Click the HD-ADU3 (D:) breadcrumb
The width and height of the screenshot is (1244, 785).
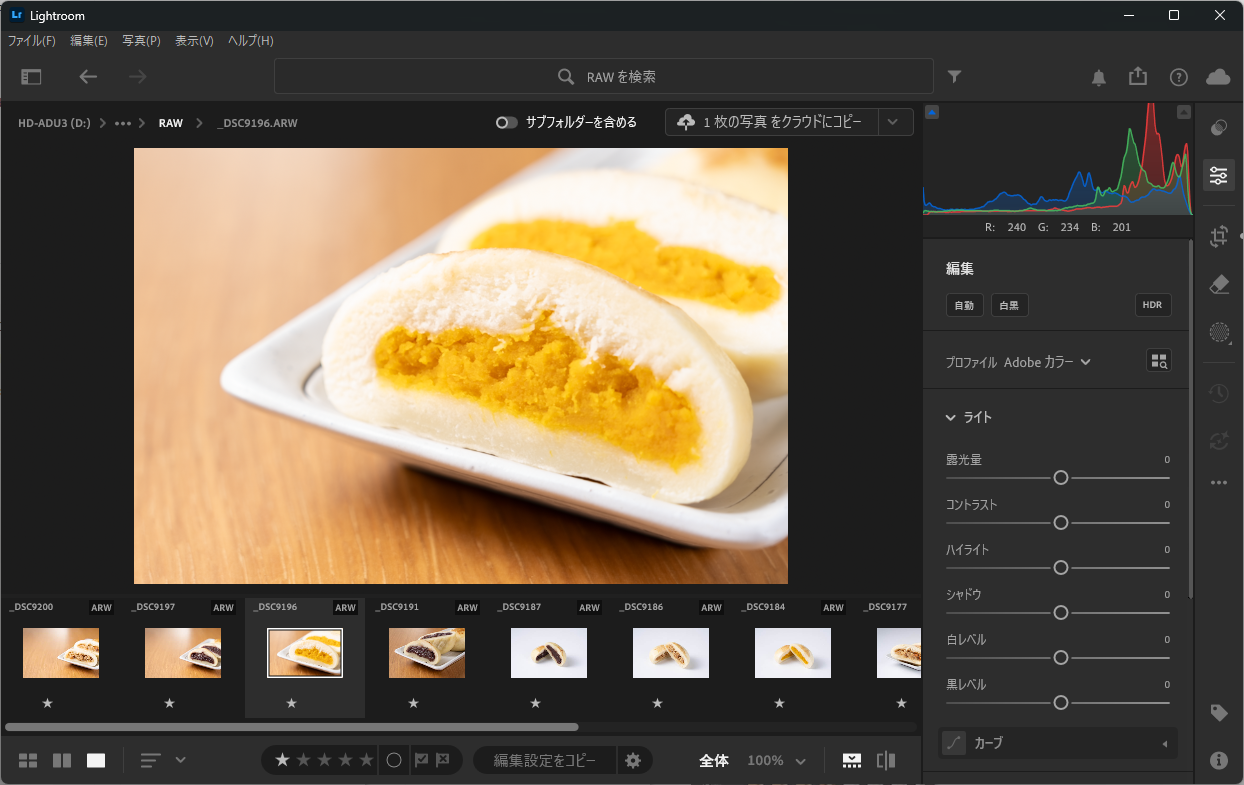[x=54, y=123]
